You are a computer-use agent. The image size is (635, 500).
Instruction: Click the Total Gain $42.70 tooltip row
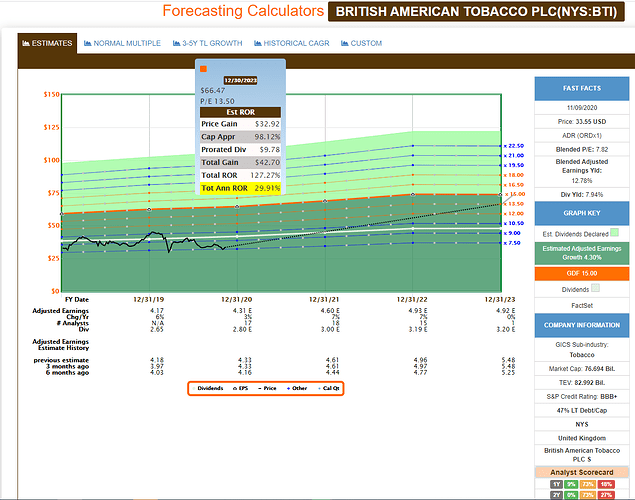click(241, 162)
